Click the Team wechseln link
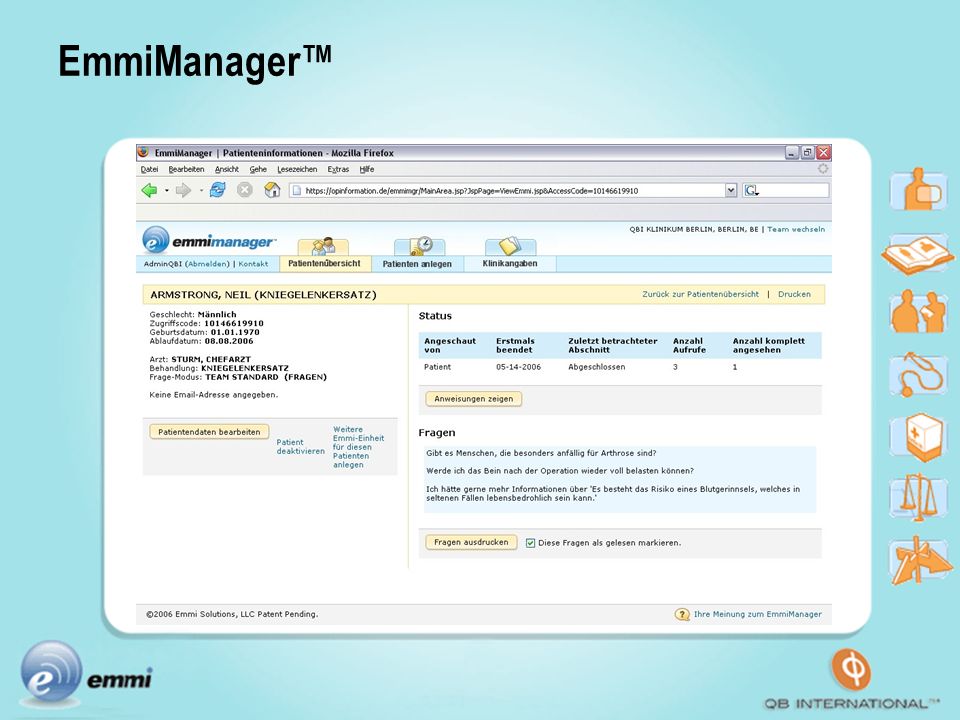The image size is (960, 720). click(x=796, y=229)
